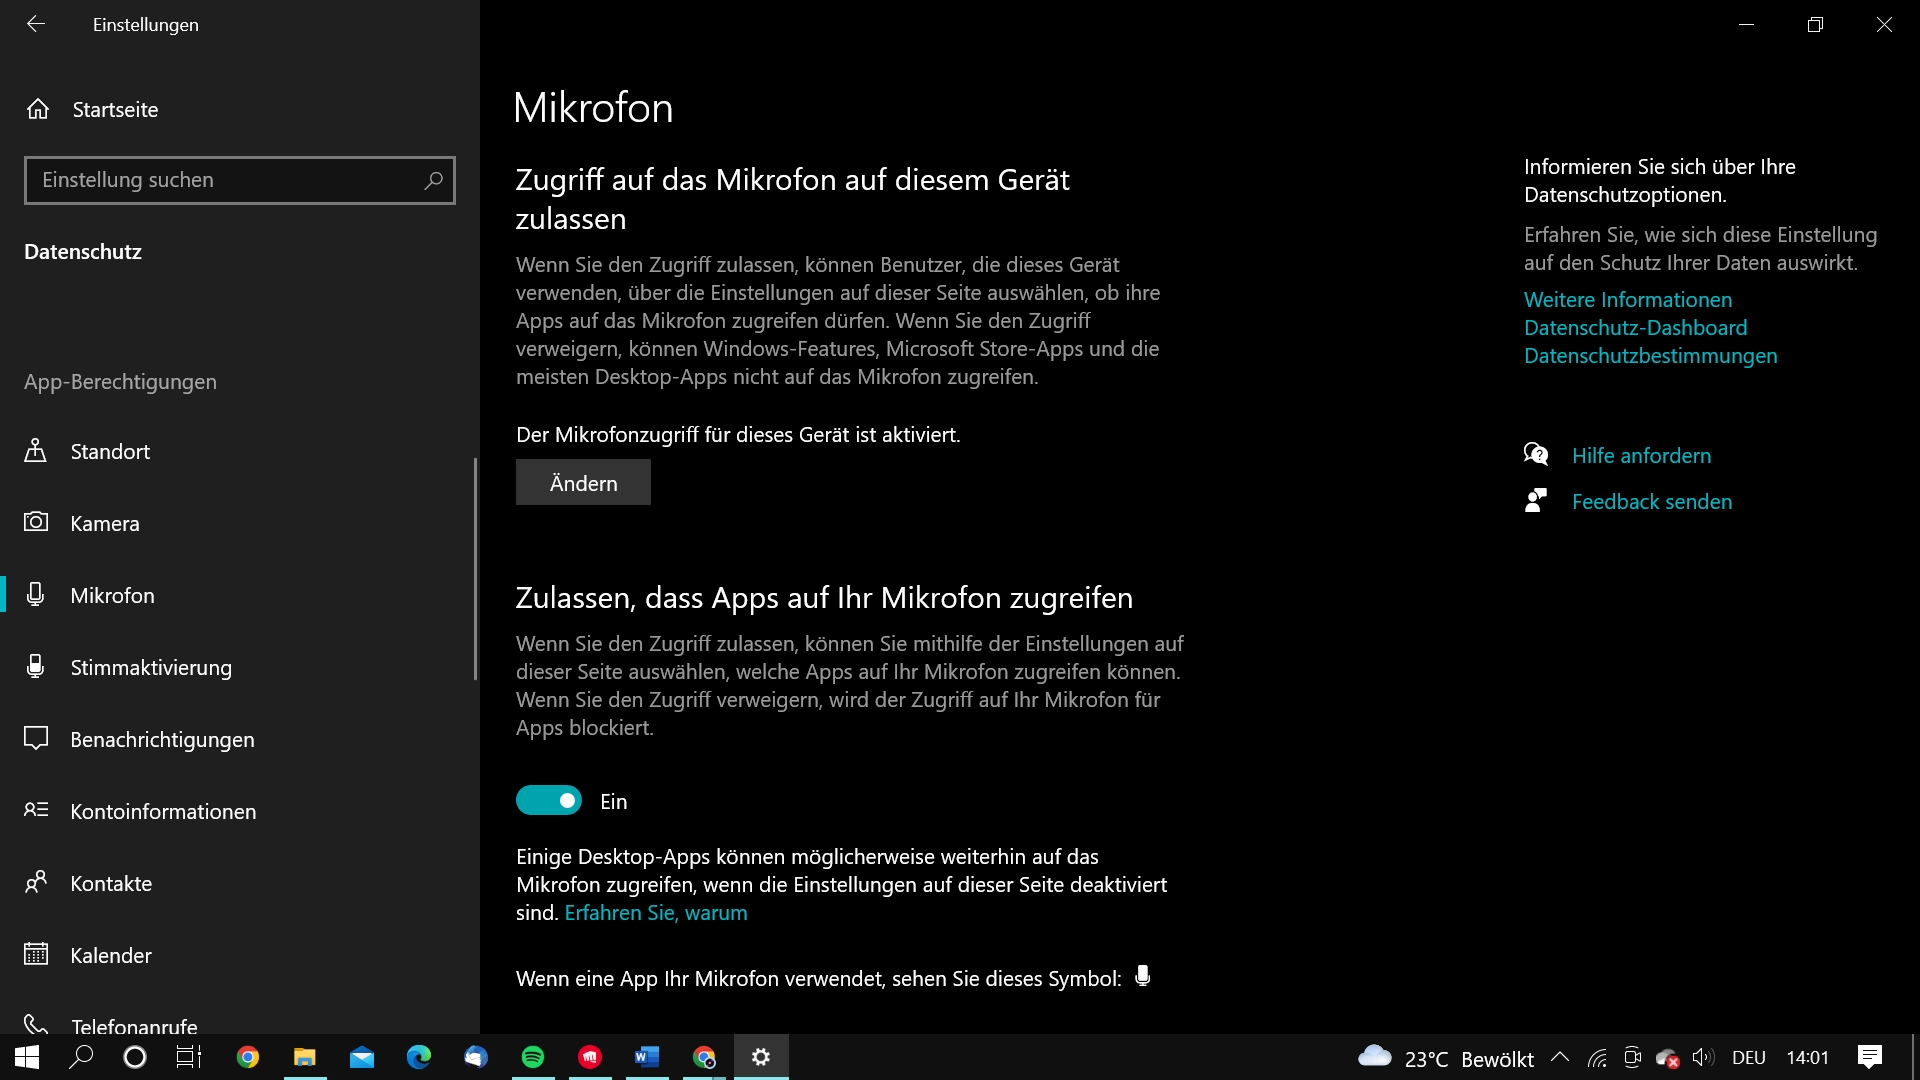Viewport: 1920px width, 1080px height.
Task: Click the sidebar vertical scrollbar
Action: pos(475,568)
